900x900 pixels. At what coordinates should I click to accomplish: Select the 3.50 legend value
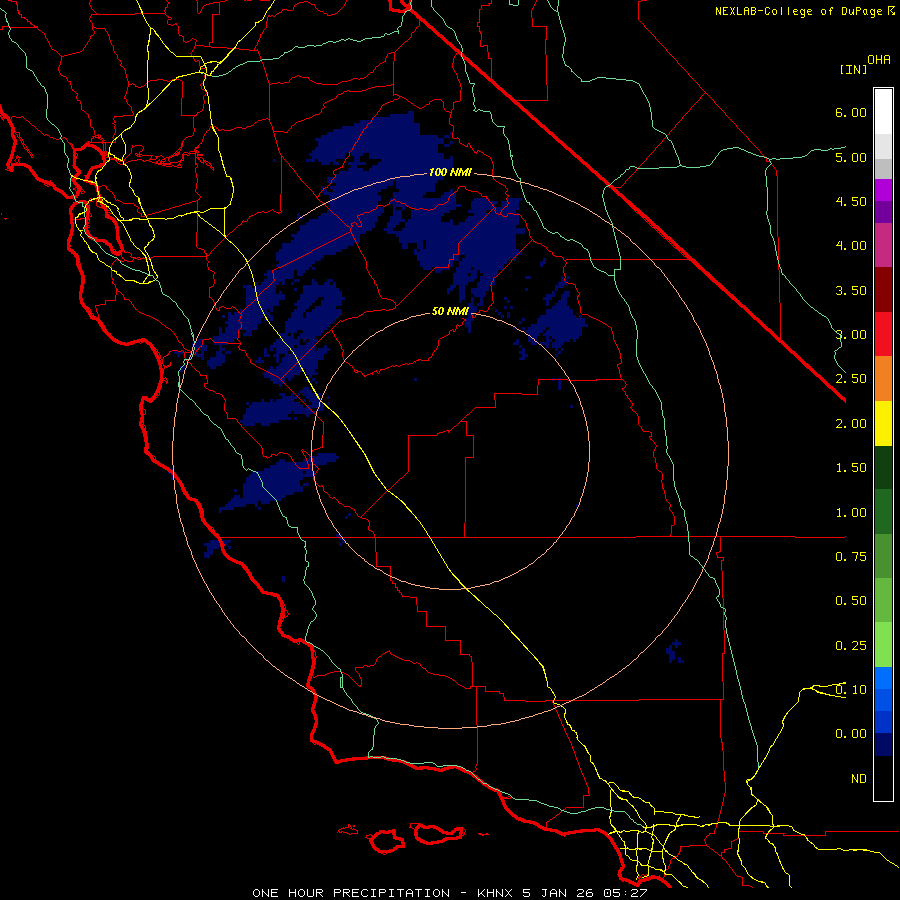pyautogui.click(x=851, y=290)
